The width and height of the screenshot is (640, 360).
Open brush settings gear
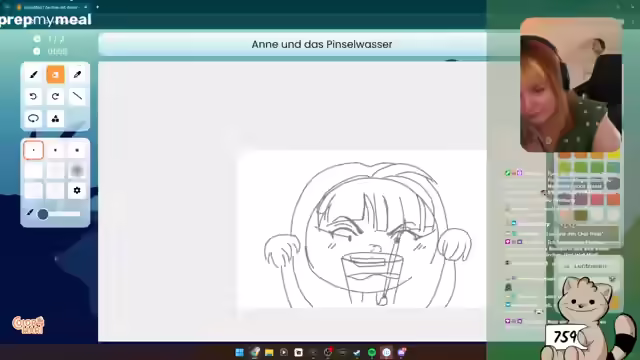(77, 190)
